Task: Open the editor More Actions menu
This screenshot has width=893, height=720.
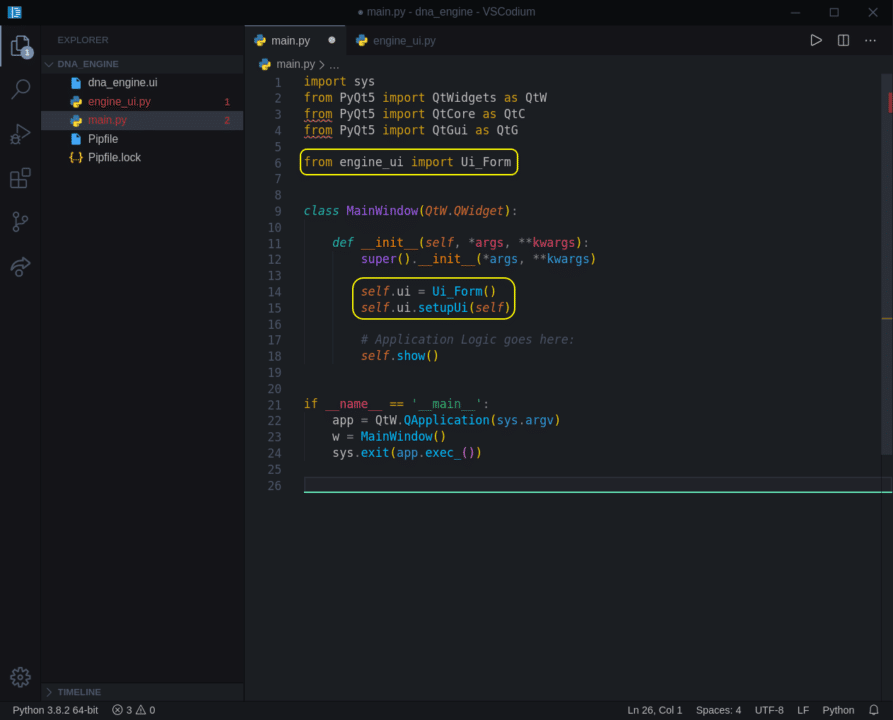Action: click(870, 40)
